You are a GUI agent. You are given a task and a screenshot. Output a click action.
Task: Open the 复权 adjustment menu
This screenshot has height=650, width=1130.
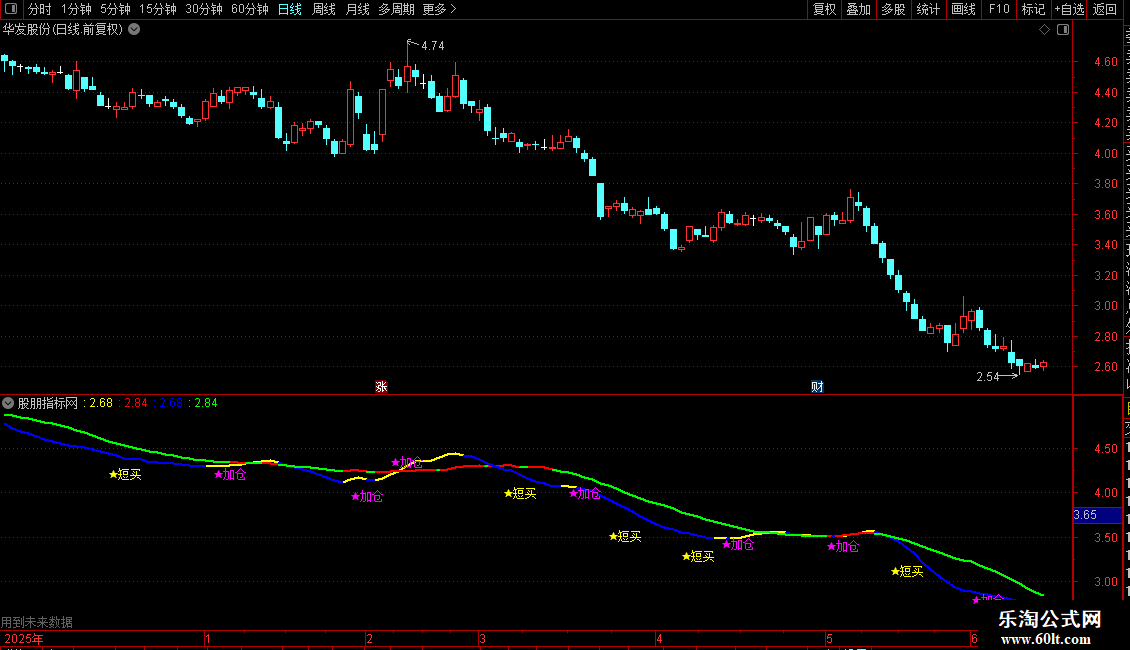pos(824,9)
